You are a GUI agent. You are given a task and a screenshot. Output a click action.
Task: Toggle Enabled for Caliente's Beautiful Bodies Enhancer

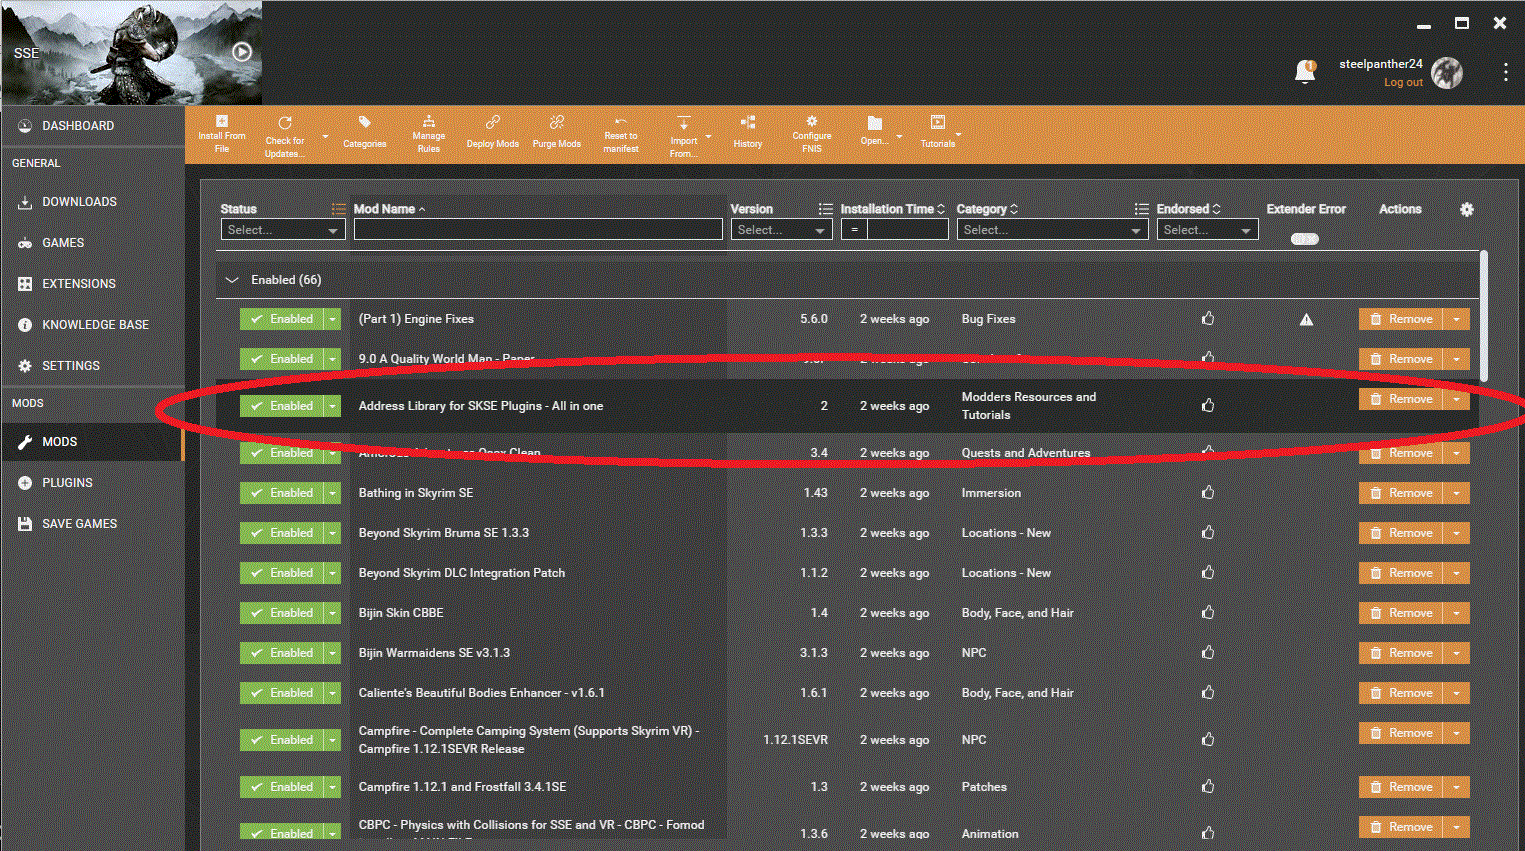point(281,693)
